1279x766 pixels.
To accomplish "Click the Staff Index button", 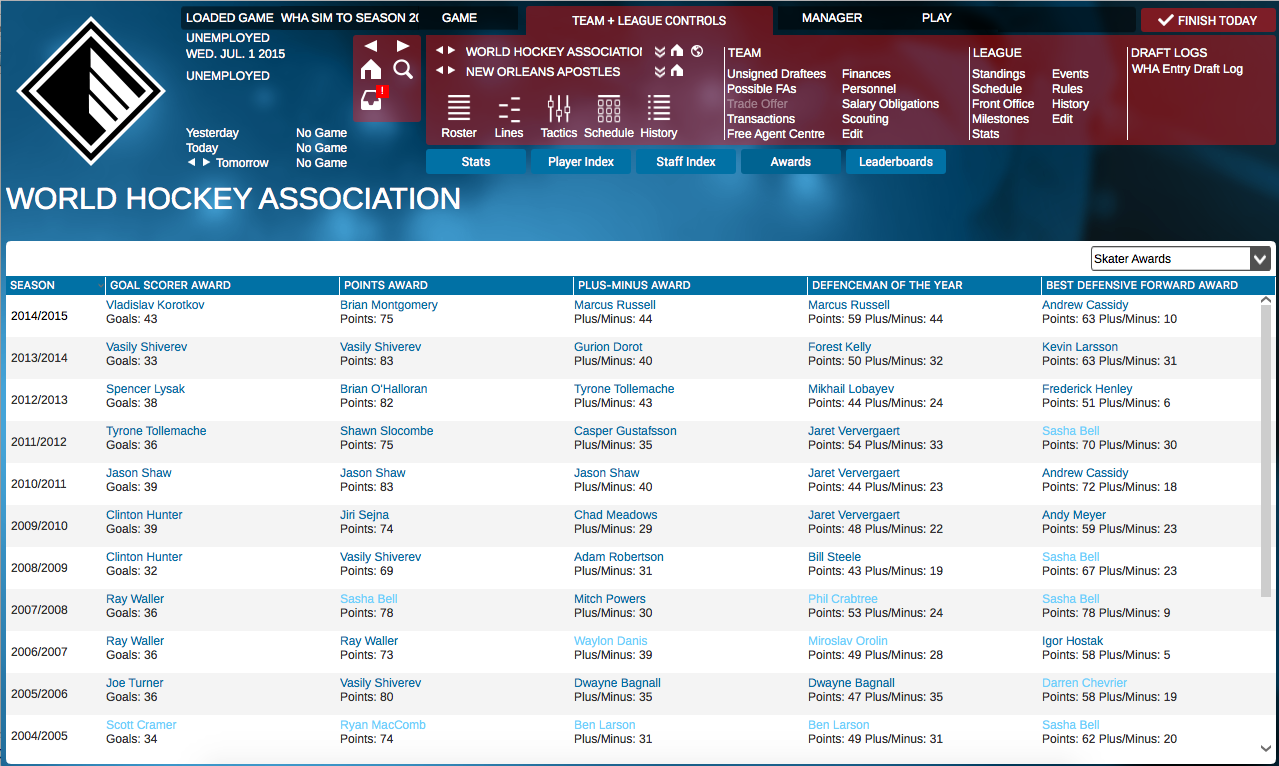I will (686, 162).
